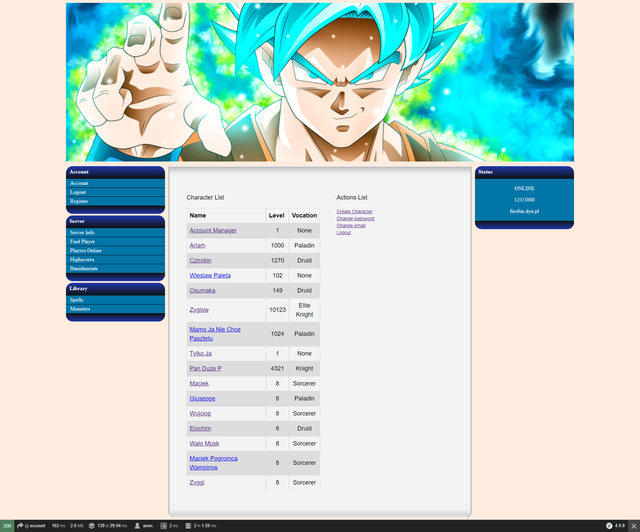Open Spells in the Library menu

tap(76, 300)
